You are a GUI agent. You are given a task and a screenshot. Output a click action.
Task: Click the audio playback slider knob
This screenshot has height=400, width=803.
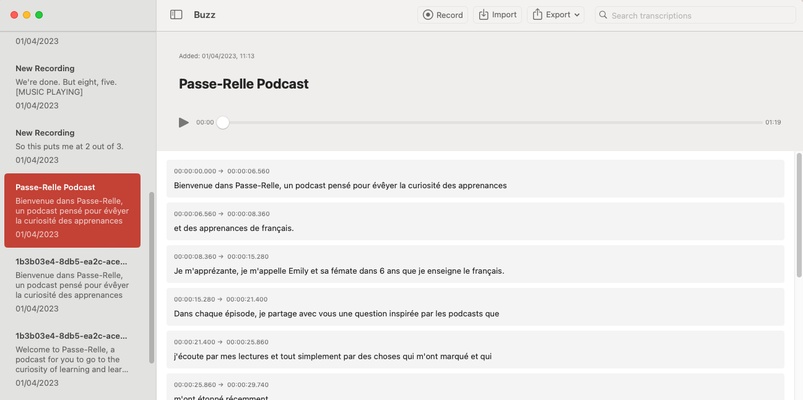[x=223, y=122]
